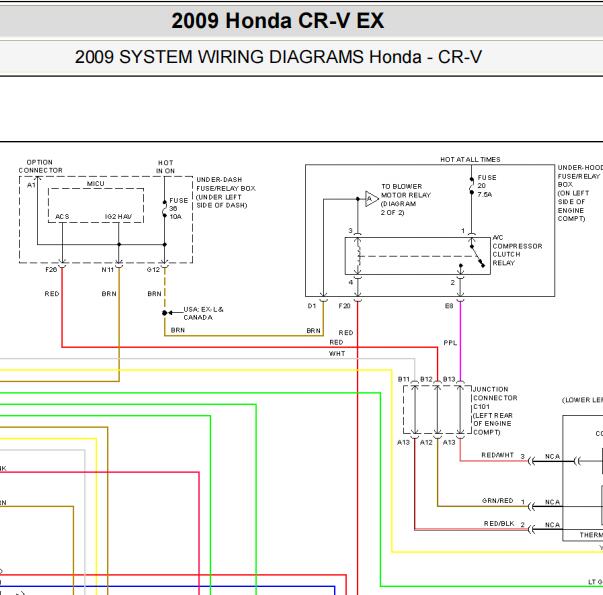Screen dimensions: 603x595
Task: Select the 'PPL' wire color label
Action: point(450,342)
